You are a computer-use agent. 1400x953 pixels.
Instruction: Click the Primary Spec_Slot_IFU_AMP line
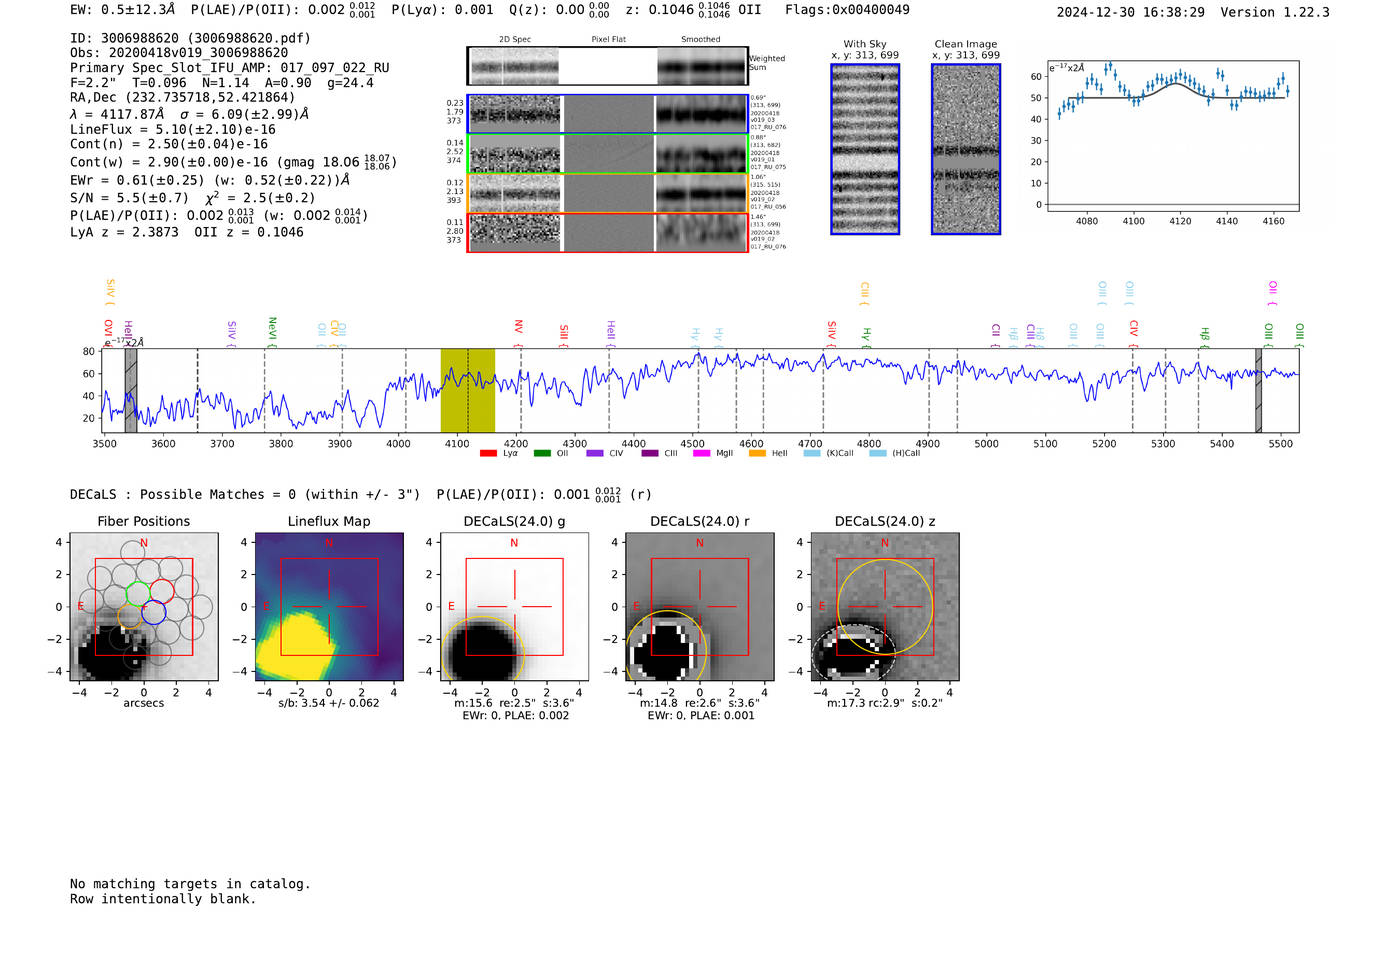tap(230, 68)
